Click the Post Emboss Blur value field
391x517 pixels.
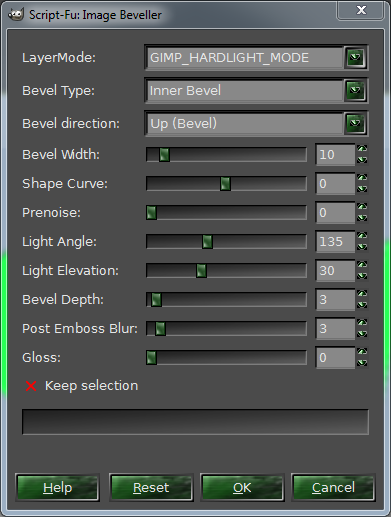click(x=335, y=329)
